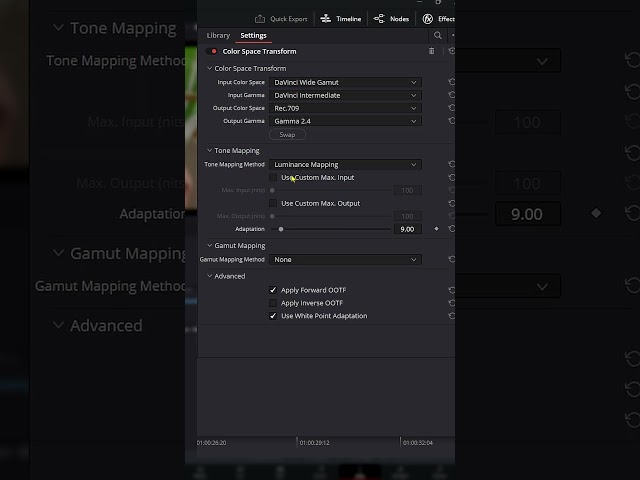This screenshot has width=640, height=480.
Task: Reset Input Color Space to default
Action: coord(451,82)
